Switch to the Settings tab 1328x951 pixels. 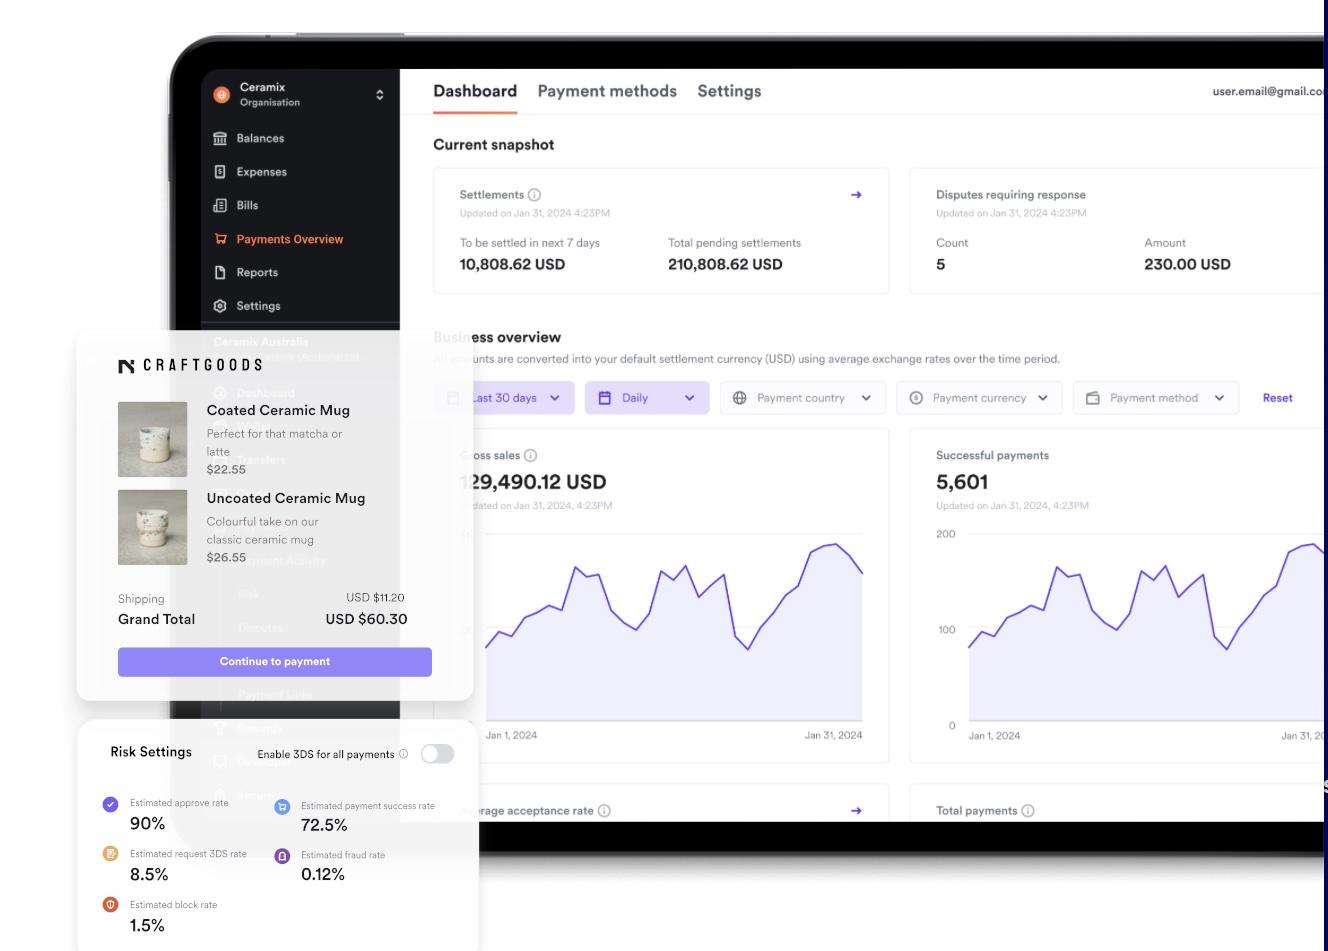coord(729,91)
